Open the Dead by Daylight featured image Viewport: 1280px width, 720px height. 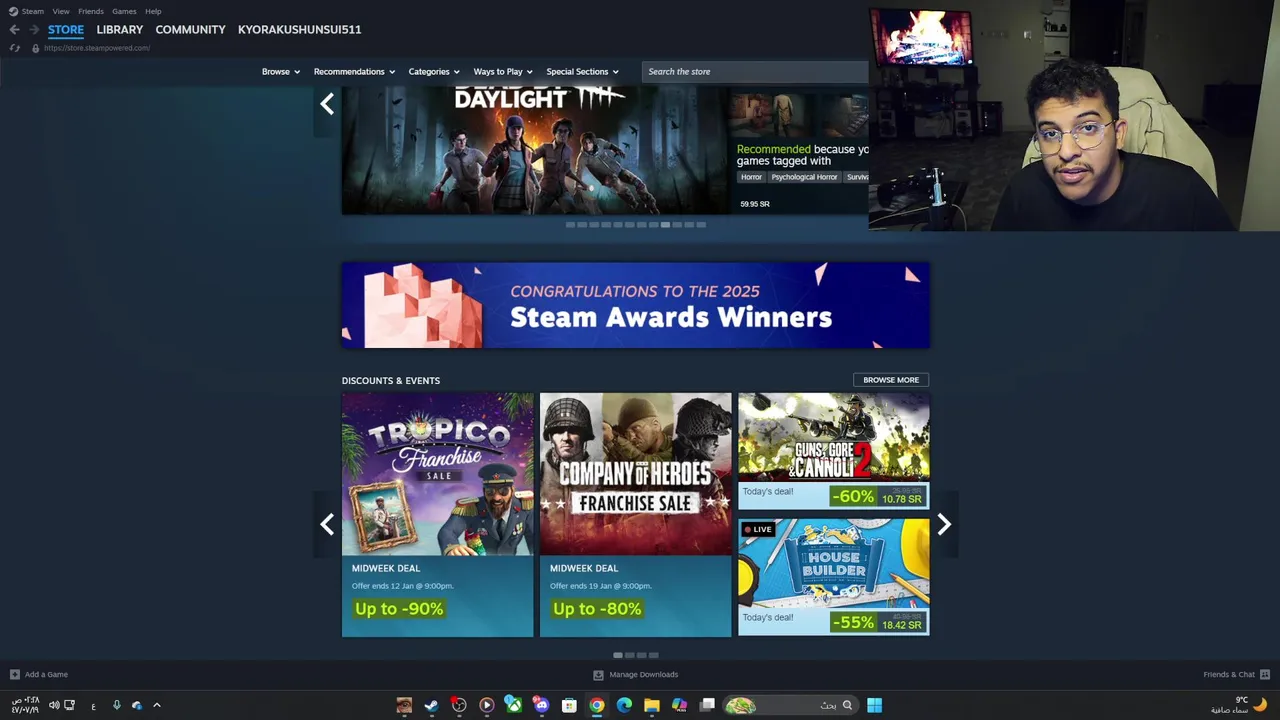(x=535, y=150)
